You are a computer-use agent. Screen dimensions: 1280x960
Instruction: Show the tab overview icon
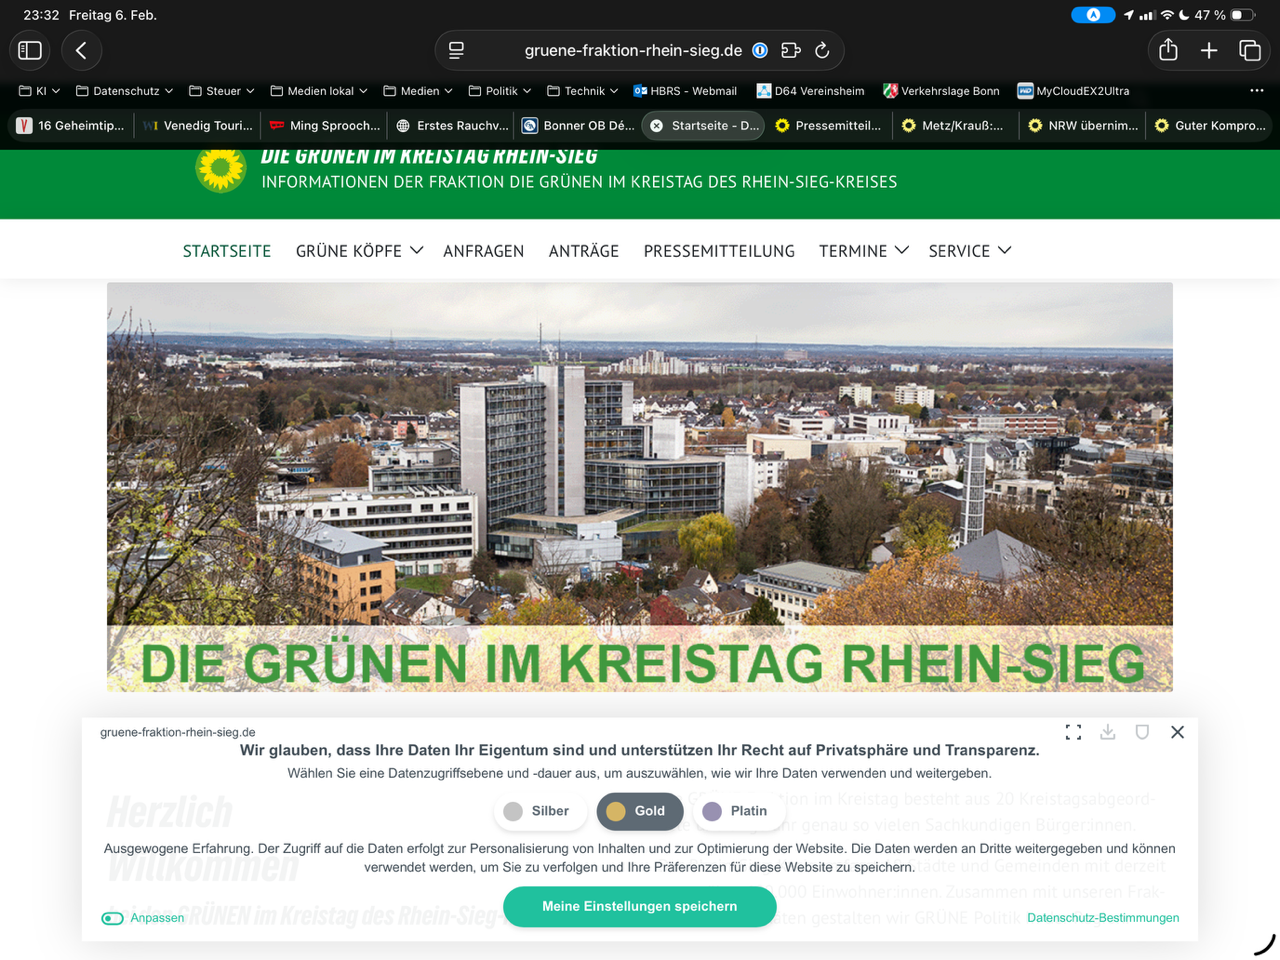coord(1250,50)
